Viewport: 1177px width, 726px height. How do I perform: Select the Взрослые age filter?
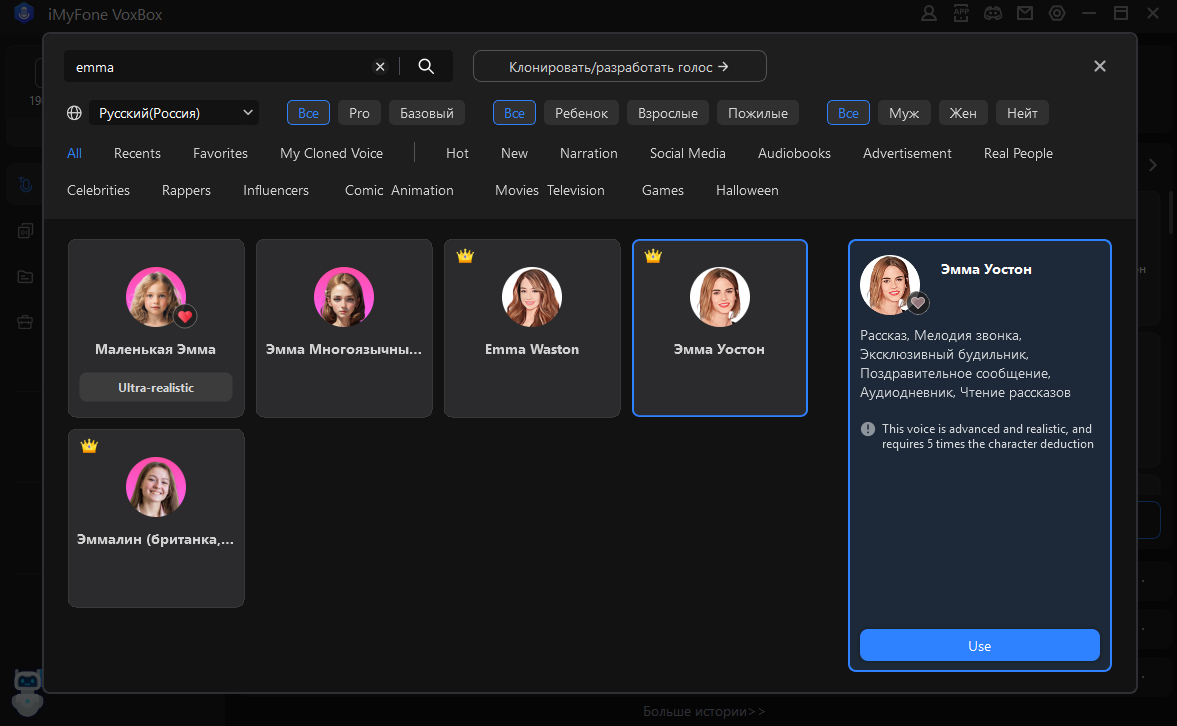(667, 113)
